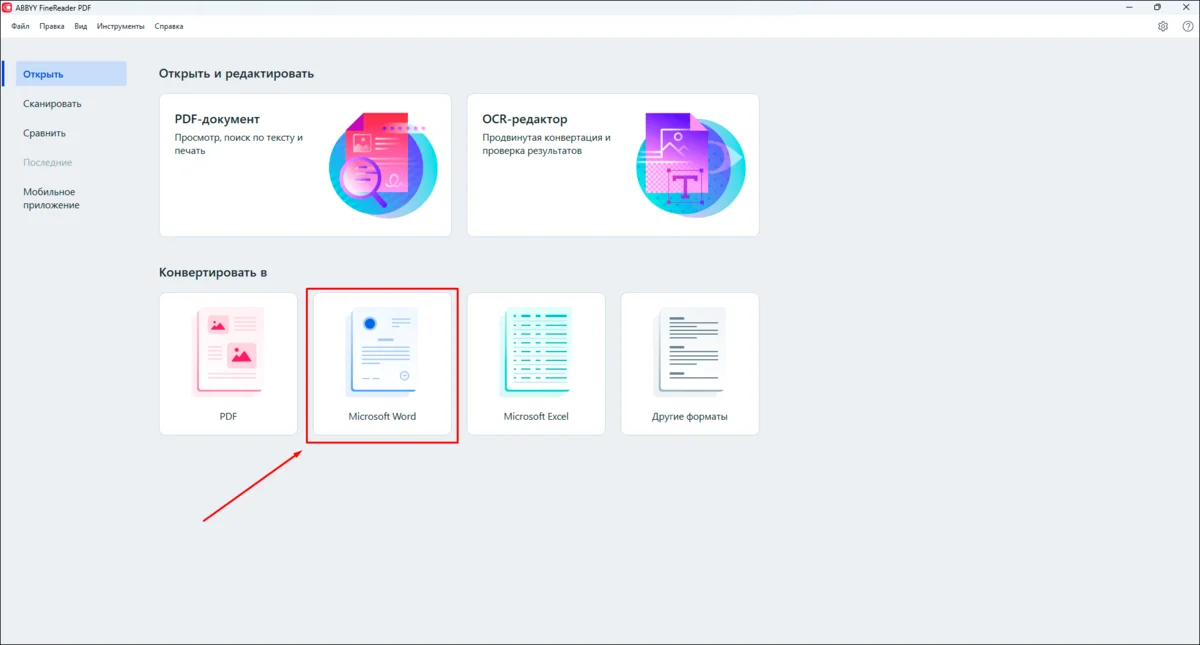Click the PDF-документ magnifier illustration

383,163
